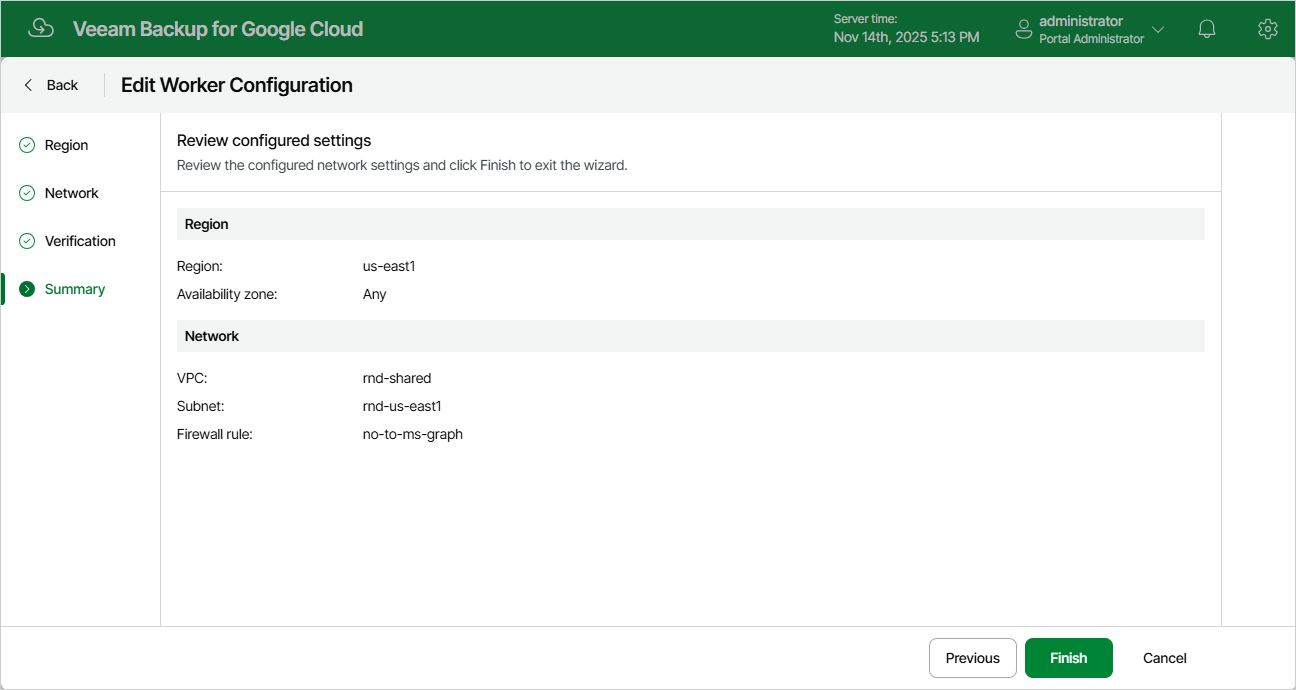Click the 'Review configured settings' heading

coord(274,141)
